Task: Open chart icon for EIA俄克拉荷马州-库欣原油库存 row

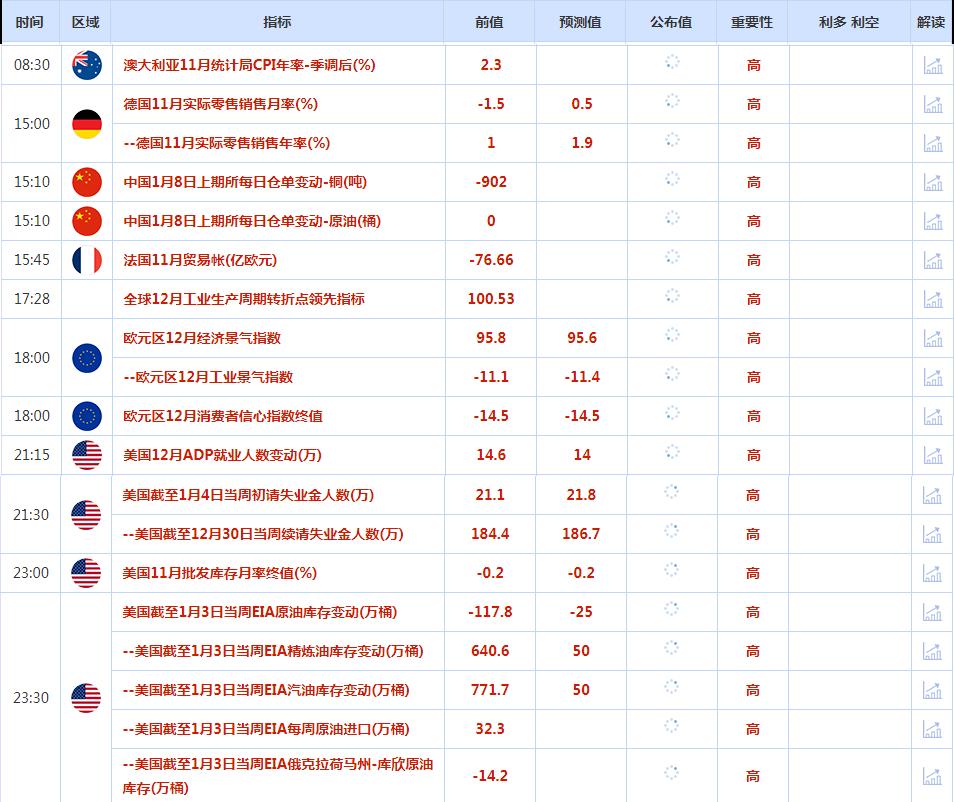Action: coord(932,775)
